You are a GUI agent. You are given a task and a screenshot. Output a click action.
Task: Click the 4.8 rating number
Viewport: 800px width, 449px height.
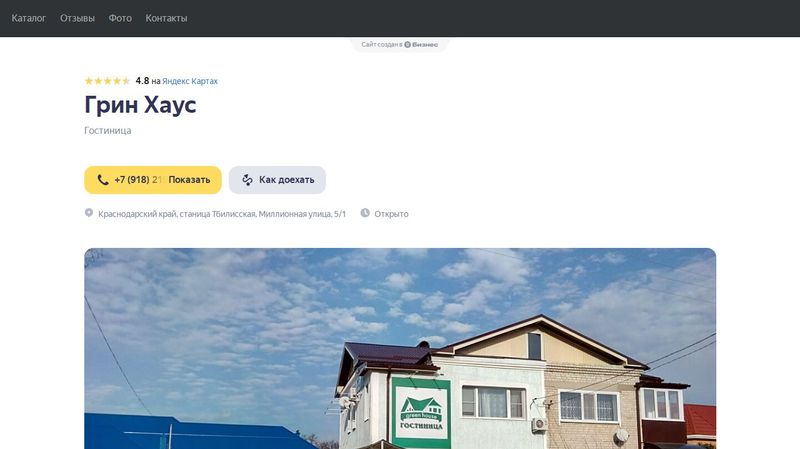pos(142,81)
